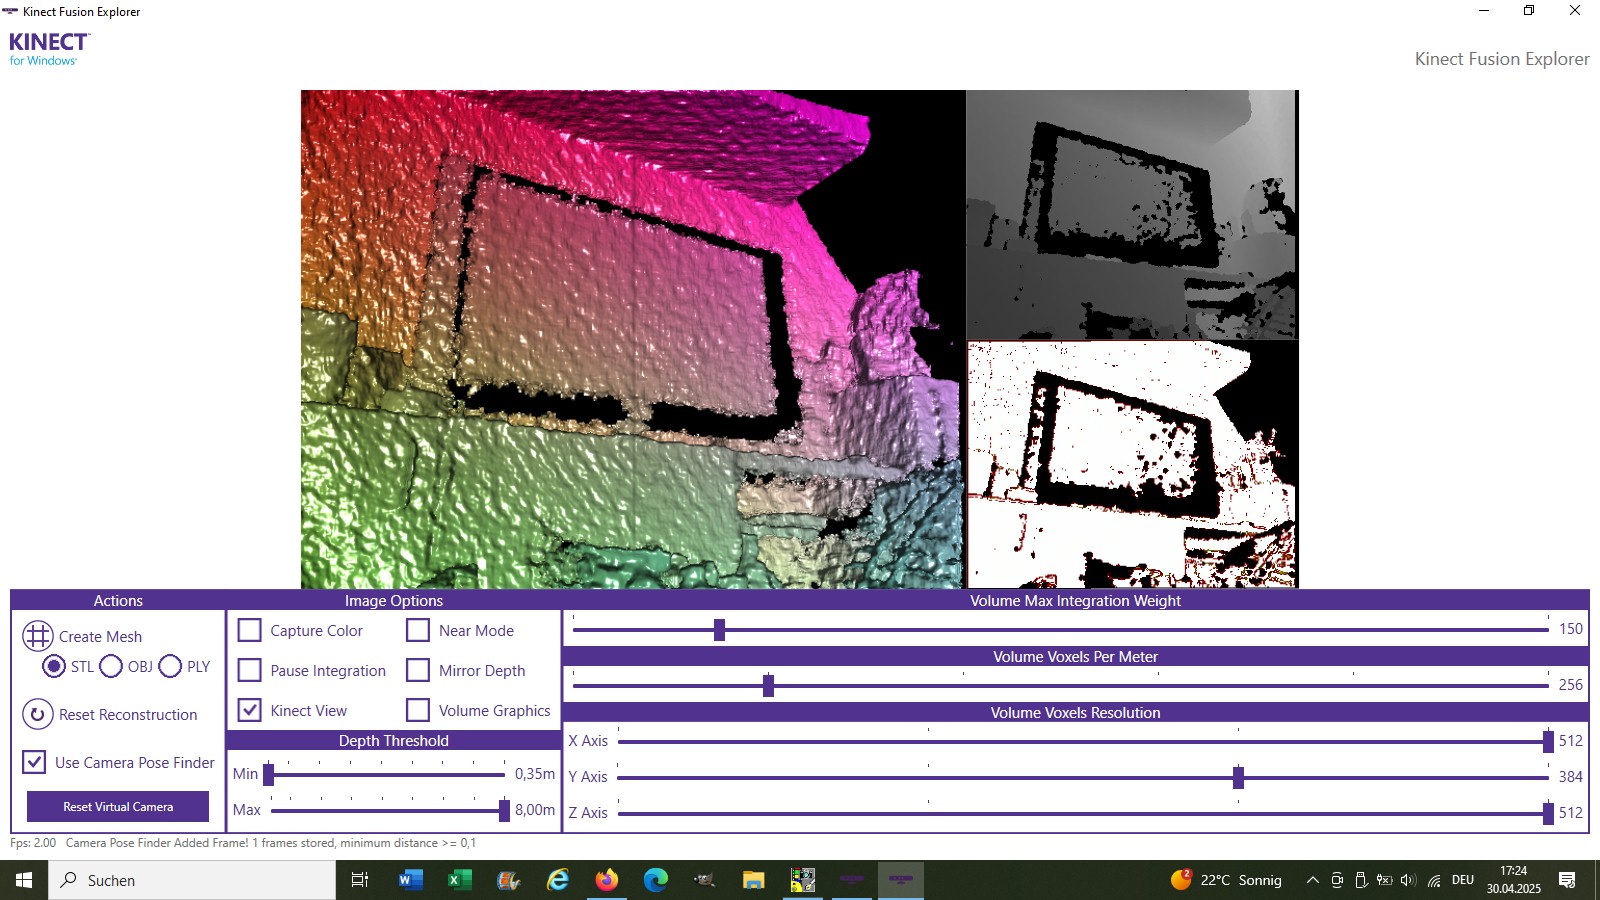Open the notification center icon

pos(1567,880)
